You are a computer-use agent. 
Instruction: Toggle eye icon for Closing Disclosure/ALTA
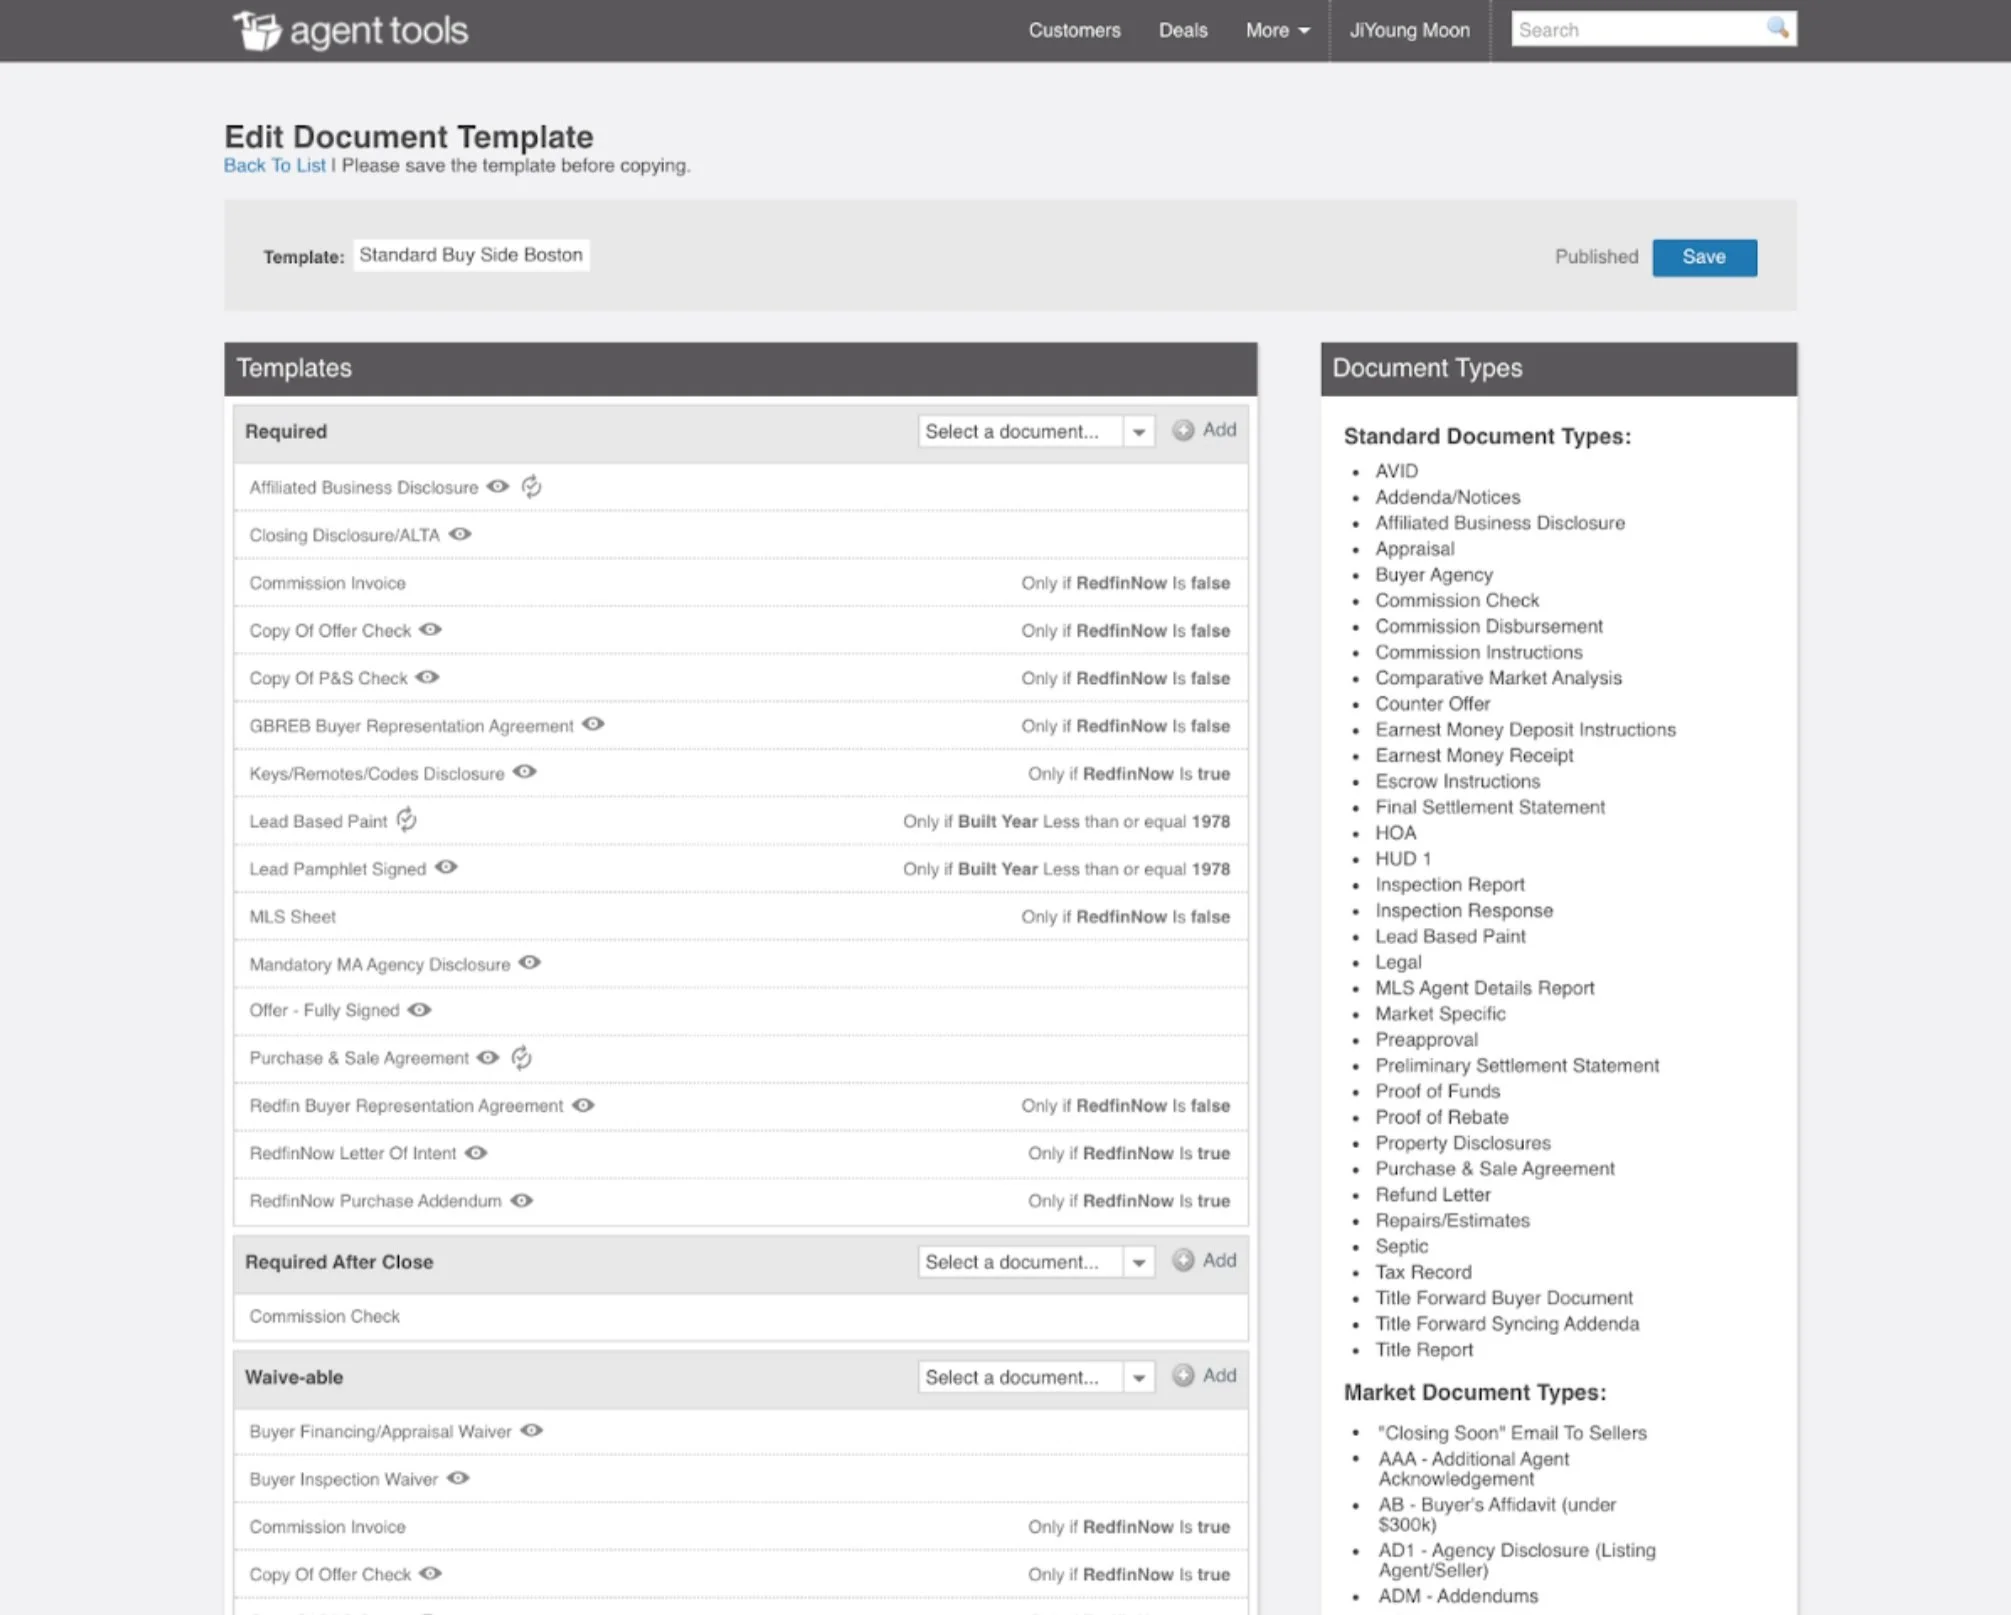pos(460,534)
